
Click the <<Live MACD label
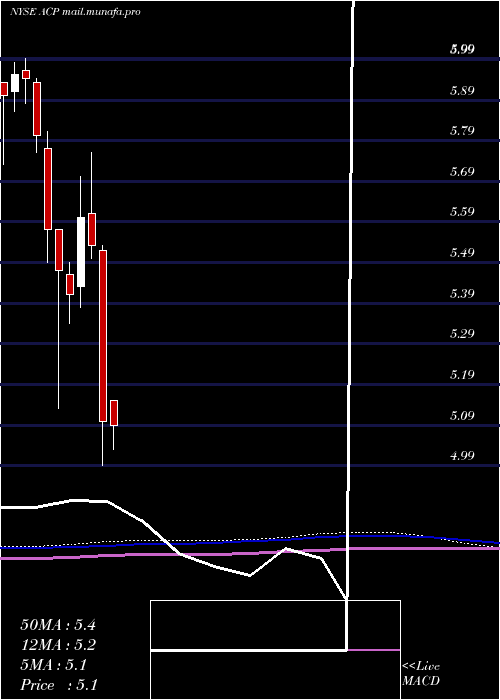click(x=421, y=674)
